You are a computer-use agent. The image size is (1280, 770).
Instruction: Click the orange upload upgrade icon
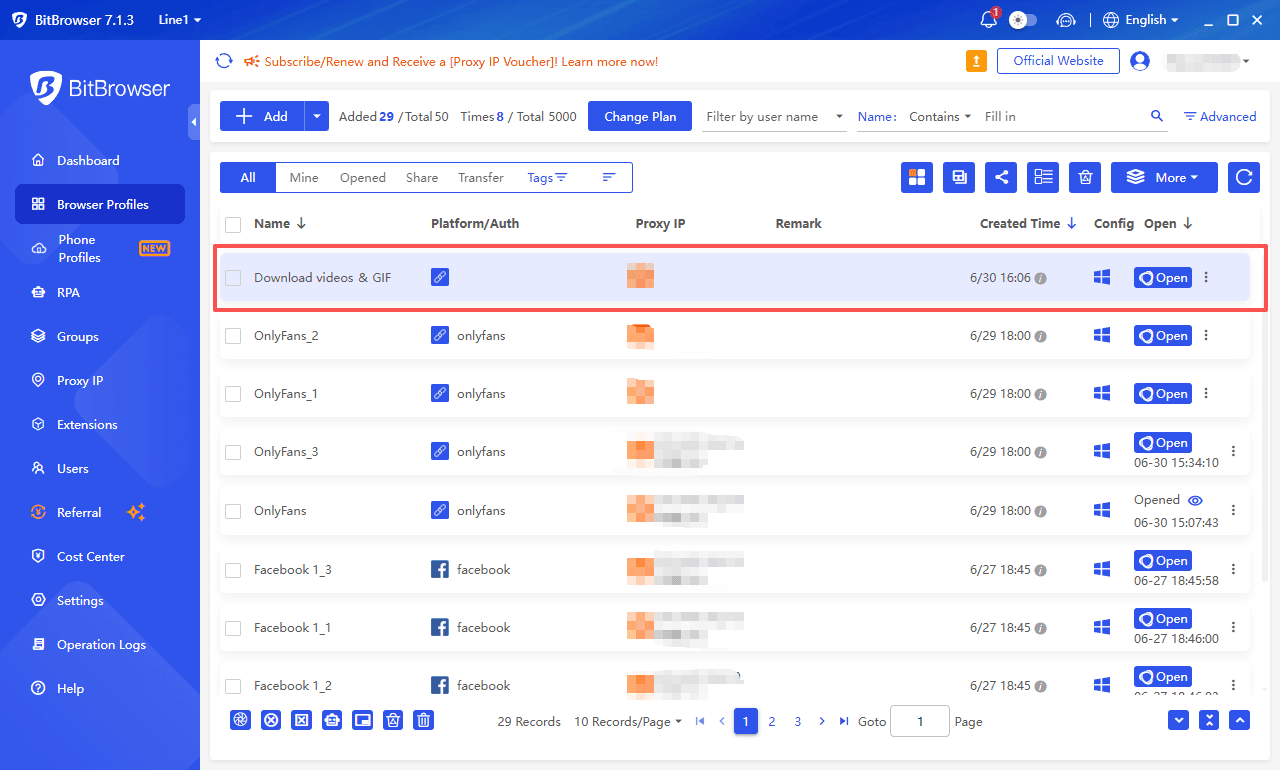click(976, 61)
